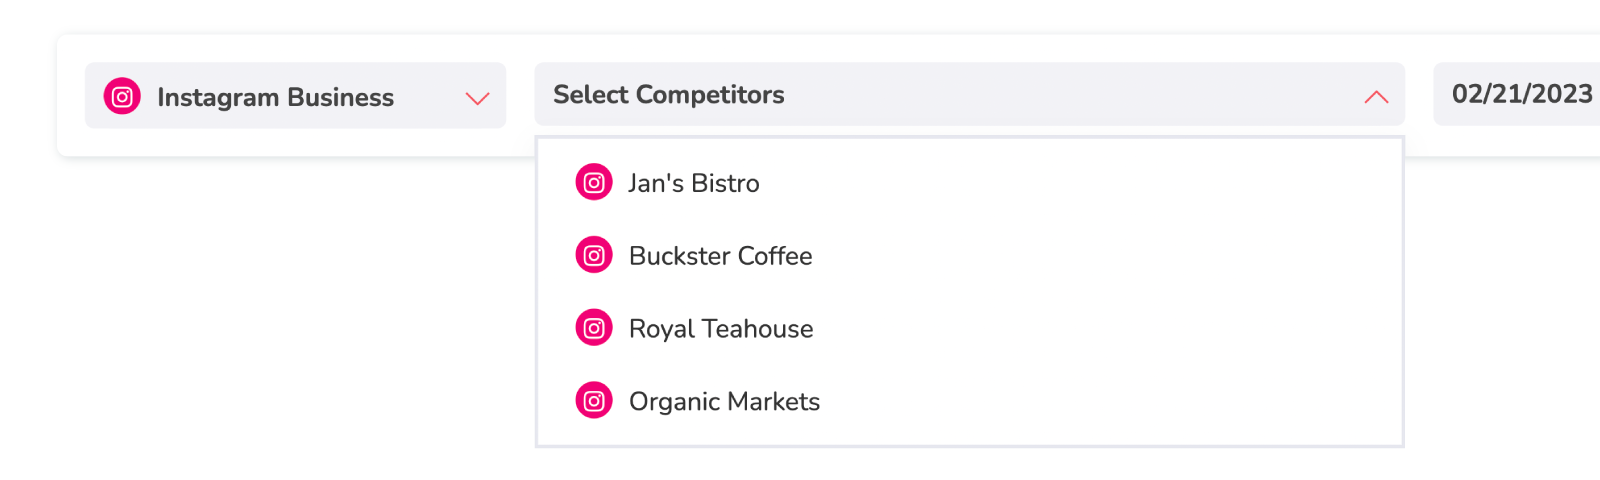
Task: Open the Instagram Business platform dropdown arrow
Action: pyautogui.click(x=477, y=98)
